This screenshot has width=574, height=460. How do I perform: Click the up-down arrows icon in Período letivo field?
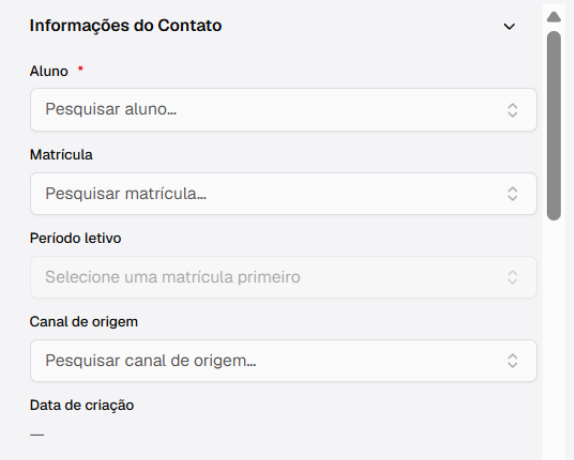pyautogui.click(x=512, y=277)
